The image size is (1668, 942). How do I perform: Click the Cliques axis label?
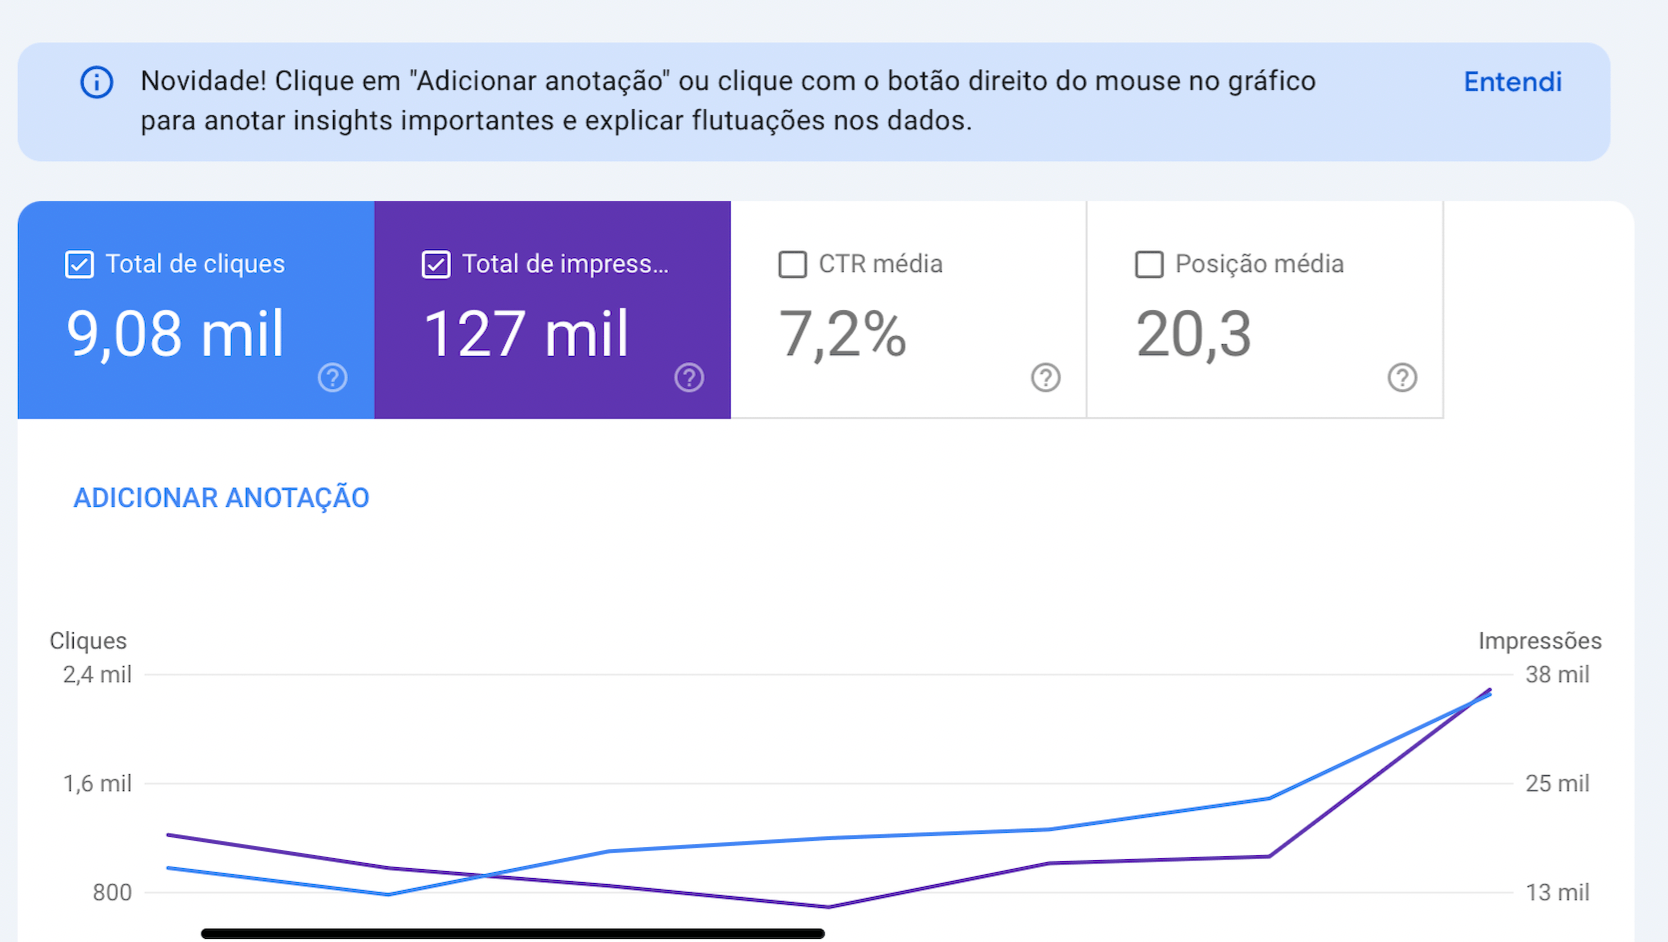tap(88, 641)
